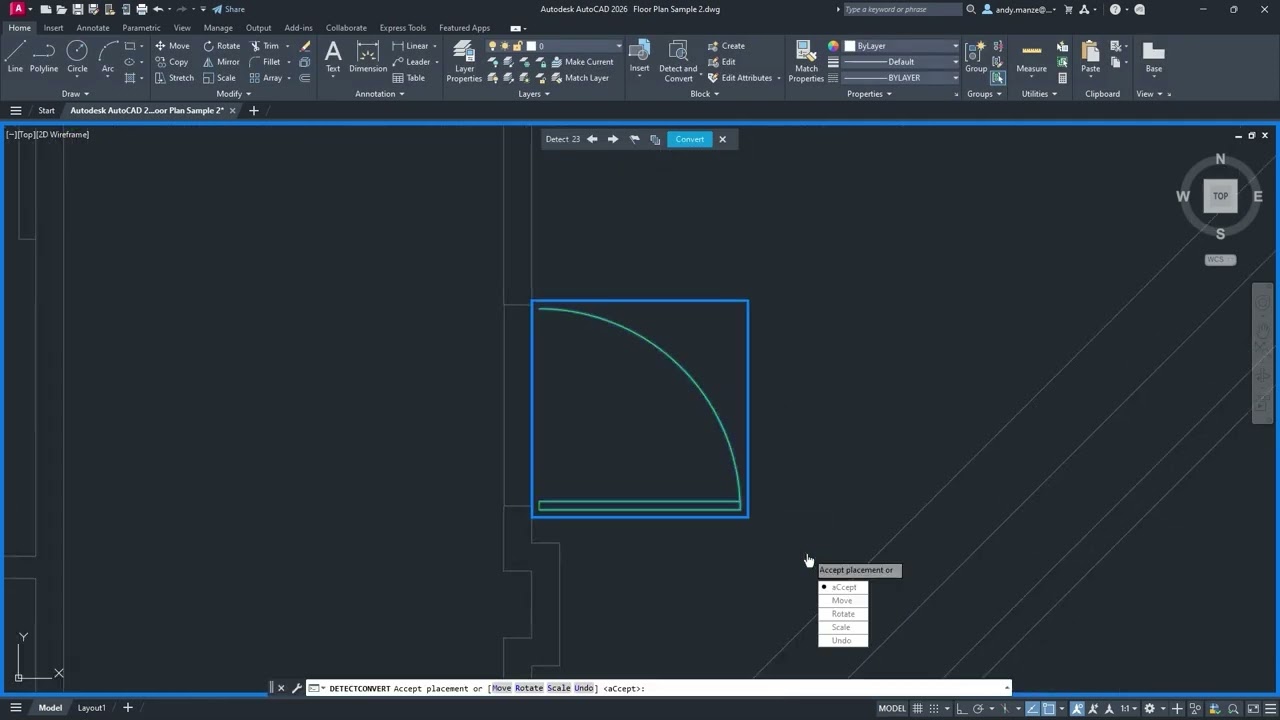The width and height of the screenshot is (1280, 720).
Task: Toggle object snap tracking in status bar
Action: pos(1033,708)
